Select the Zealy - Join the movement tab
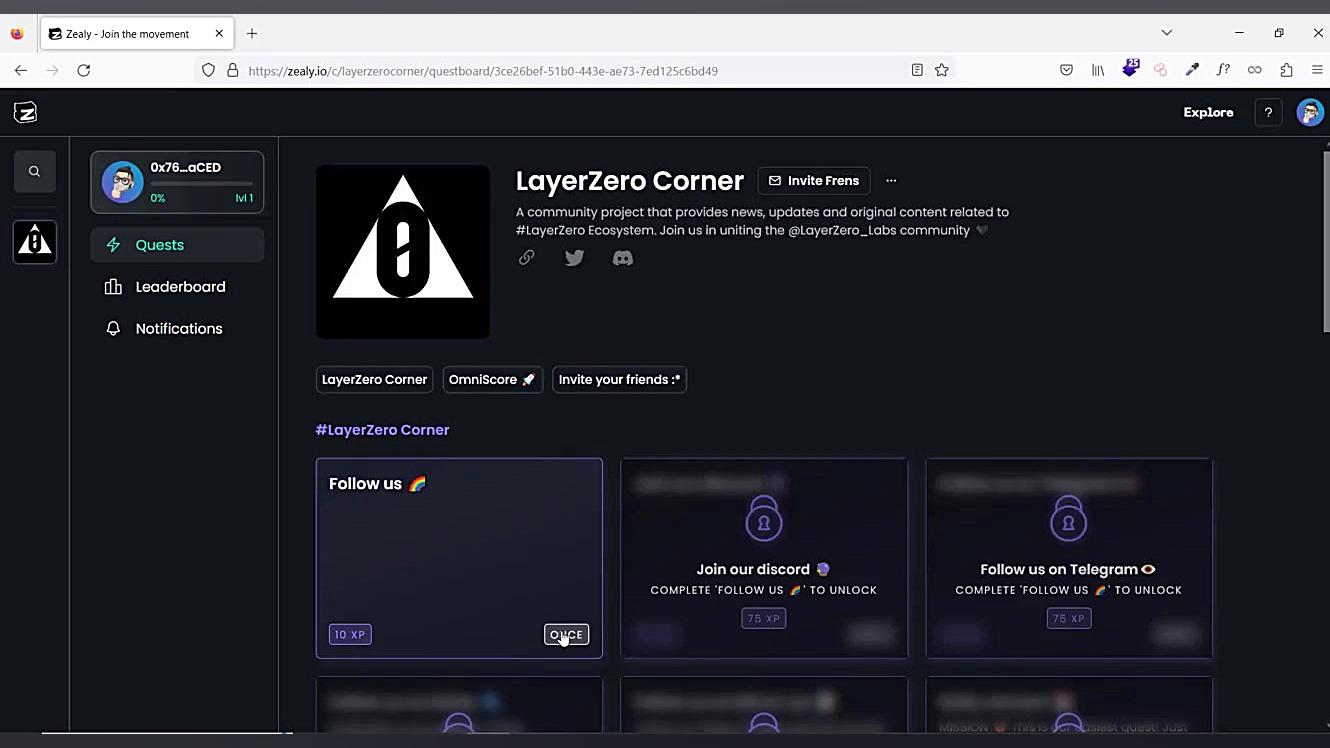 point(136,33)
